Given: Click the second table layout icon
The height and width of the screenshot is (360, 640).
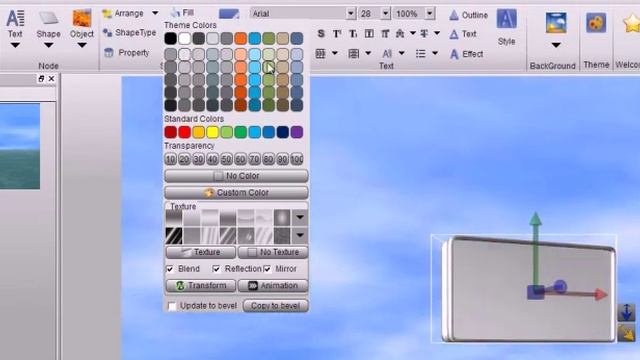Looking at the screenshot, I should (353, 53).
